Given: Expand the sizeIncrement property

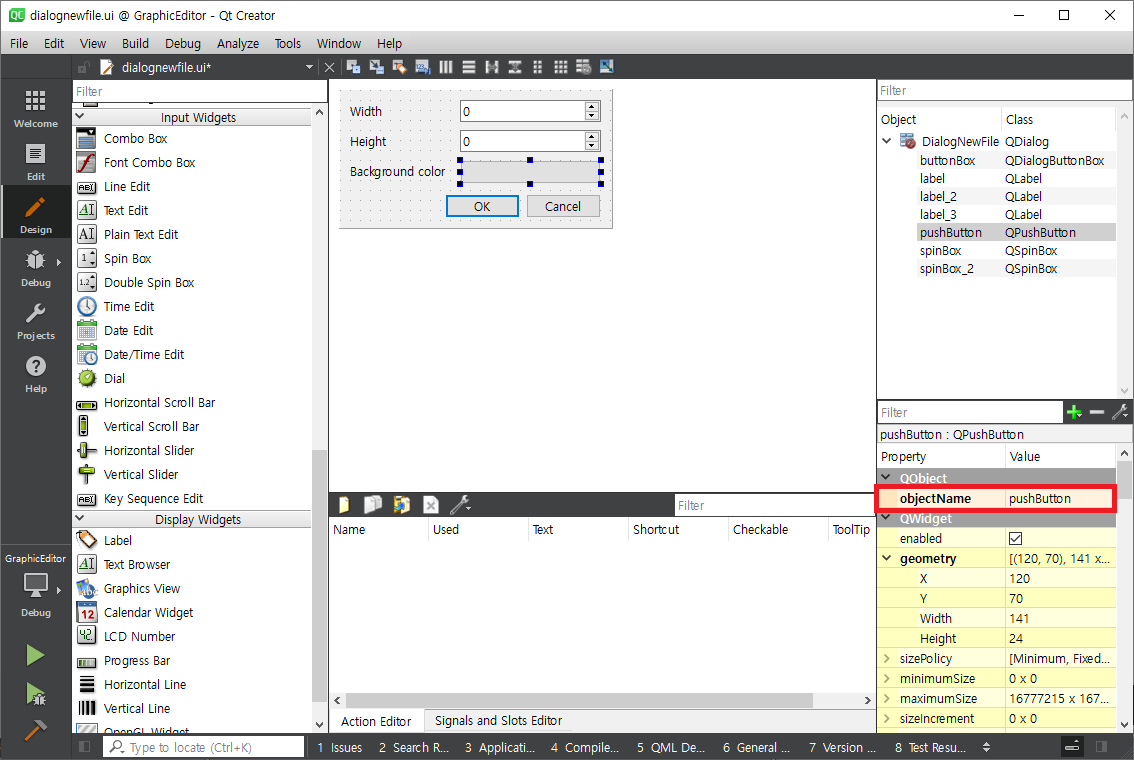Looking at the screenshot, I should click(x=887, y=718).
